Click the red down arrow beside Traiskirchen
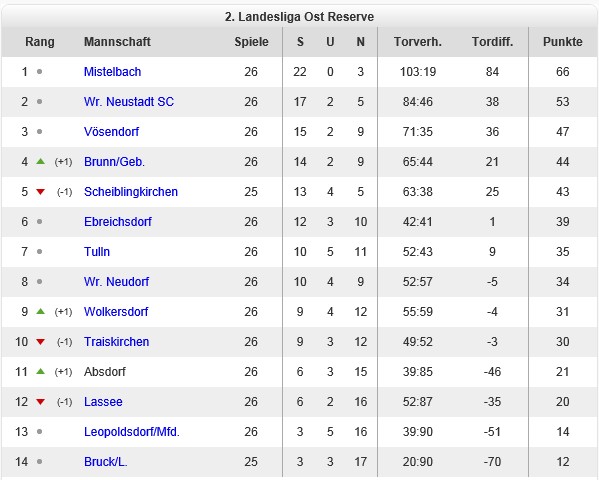Screen dimensions: 599x480 [x=40, y=342]
